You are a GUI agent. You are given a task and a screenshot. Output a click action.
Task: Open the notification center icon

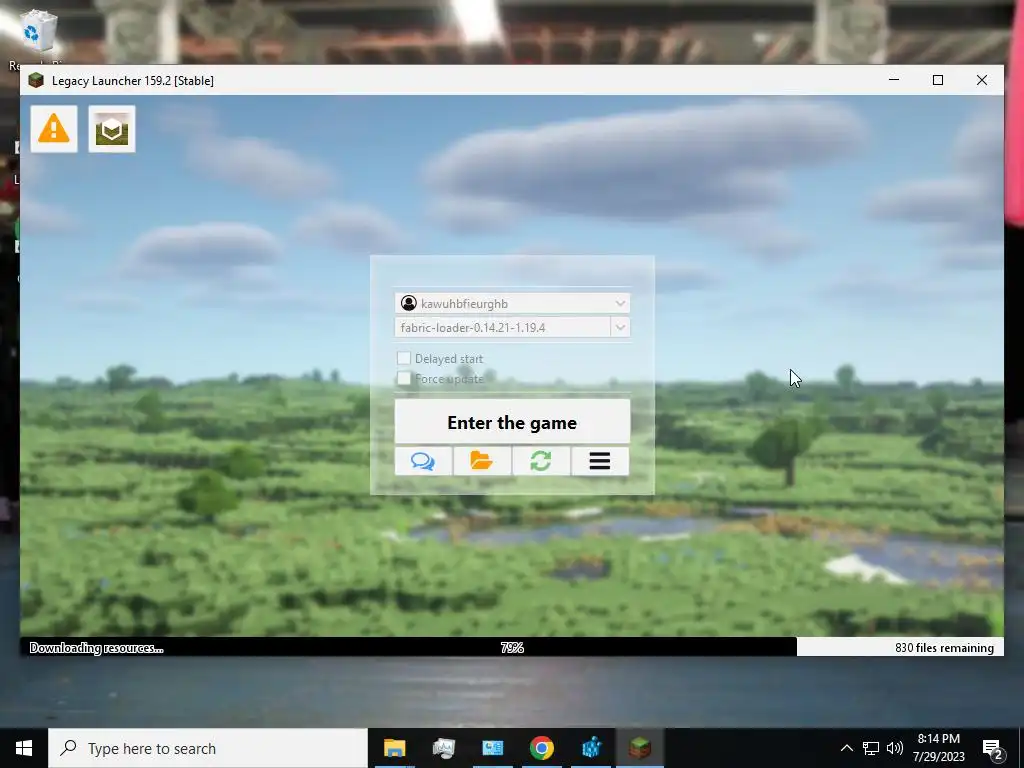pyautogui.click(x=993, y=748)
